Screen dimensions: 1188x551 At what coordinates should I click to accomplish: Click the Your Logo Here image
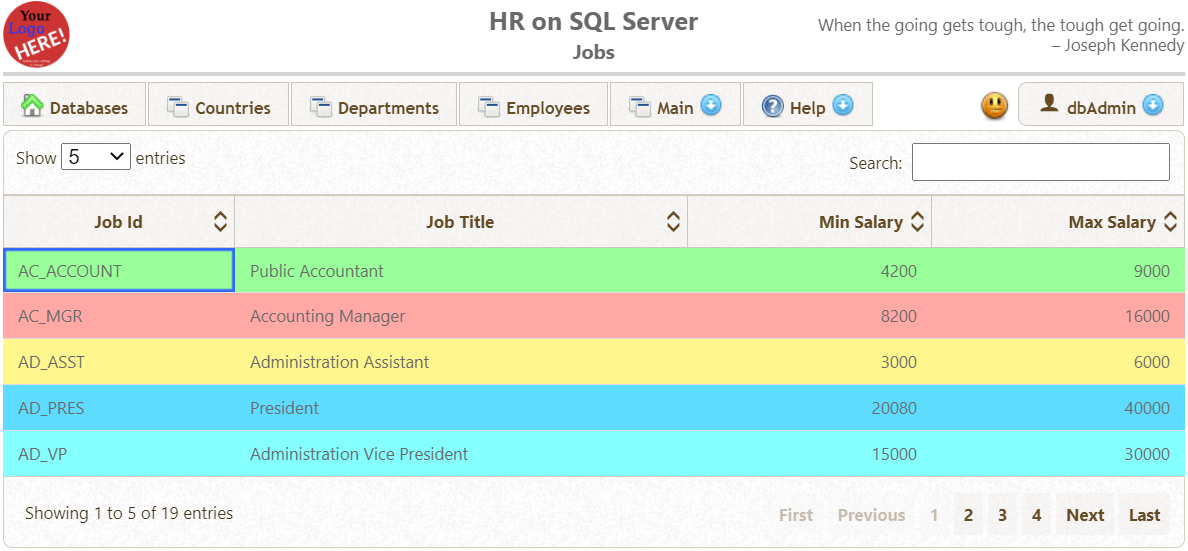[x=36, y=35]
